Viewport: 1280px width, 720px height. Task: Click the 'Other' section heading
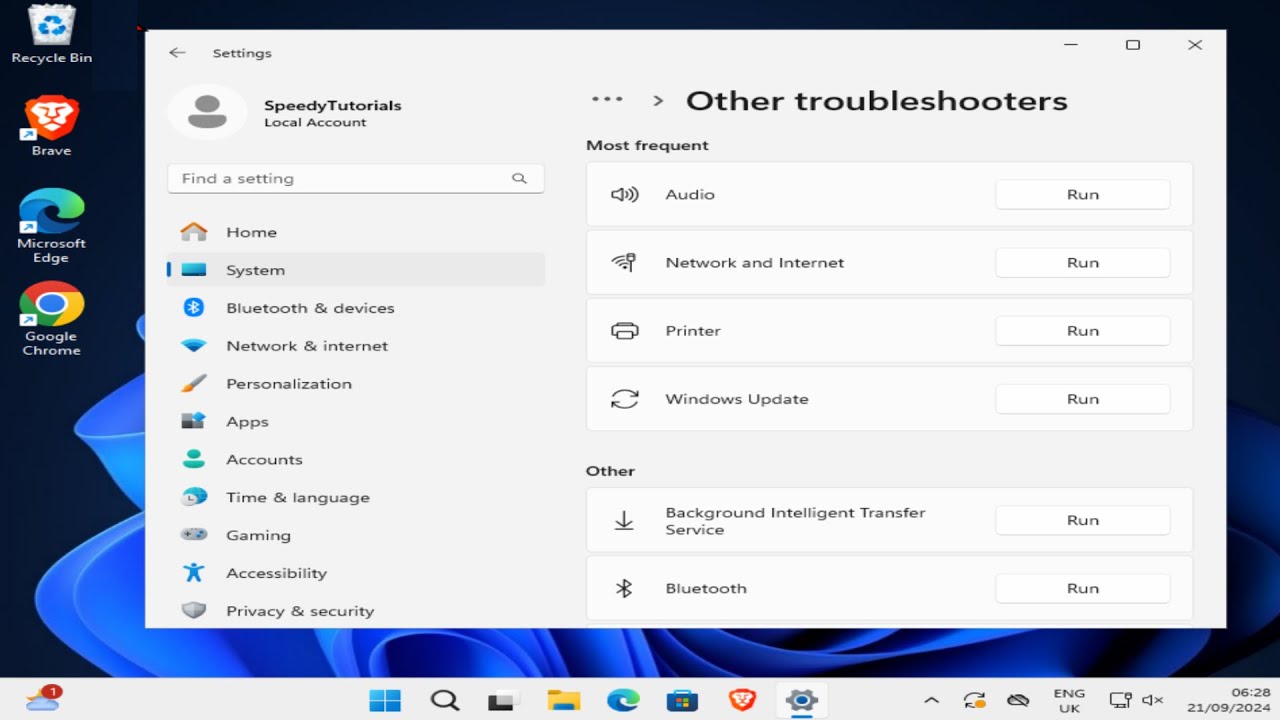coord(610,471)
